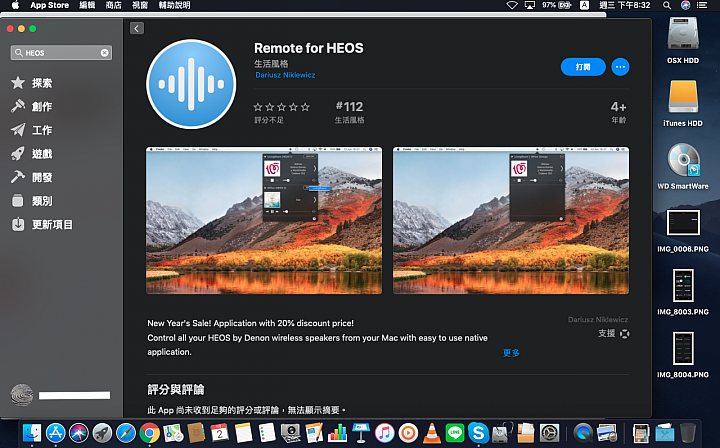
Task: Open Notification Center icon
Action: pos(702,5)
